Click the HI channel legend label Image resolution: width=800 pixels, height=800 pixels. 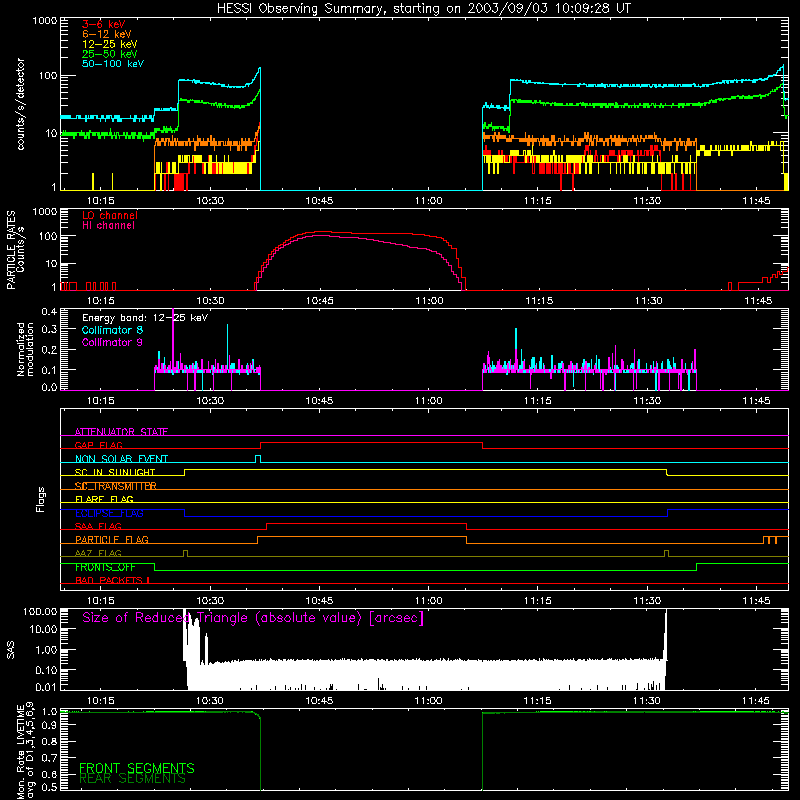109,225
